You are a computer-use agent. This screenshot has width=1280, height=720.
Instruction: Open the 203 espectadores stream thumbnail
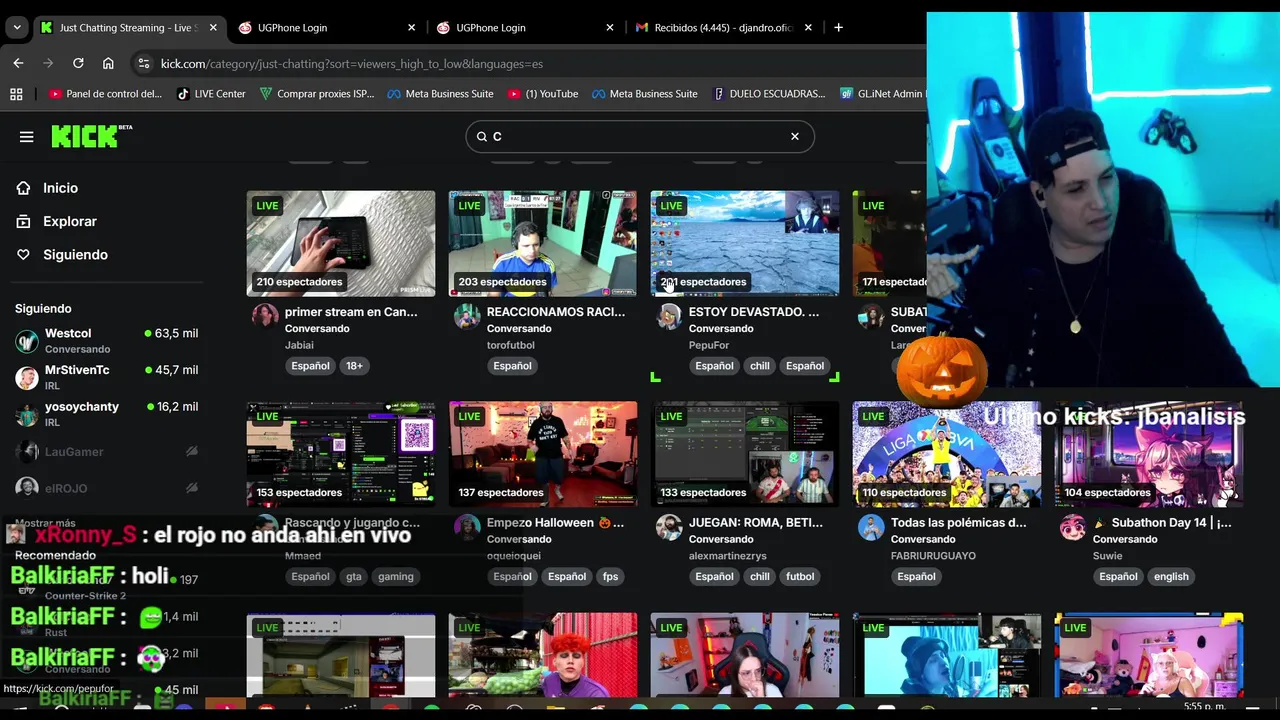point(543,243)
